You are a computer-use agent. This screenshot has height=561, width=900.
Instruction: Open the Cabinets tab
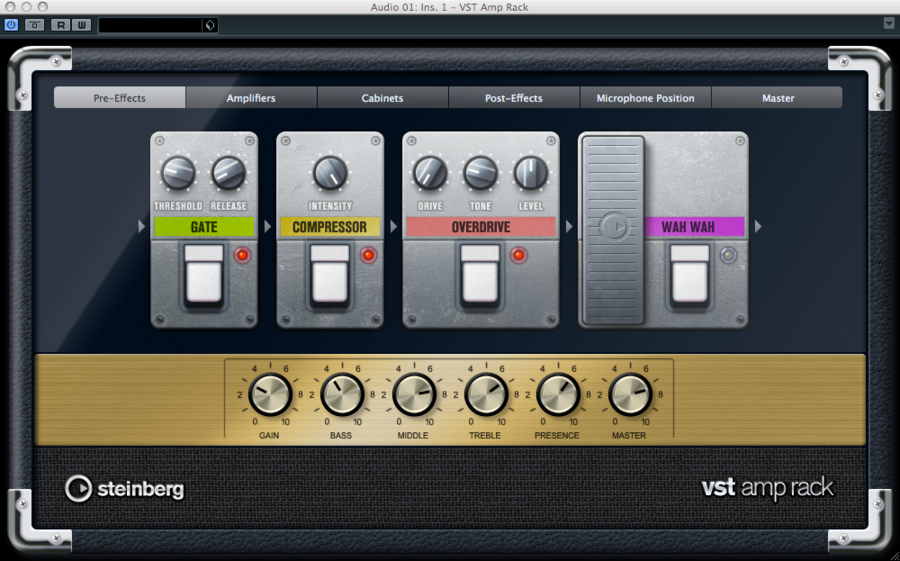382,98
